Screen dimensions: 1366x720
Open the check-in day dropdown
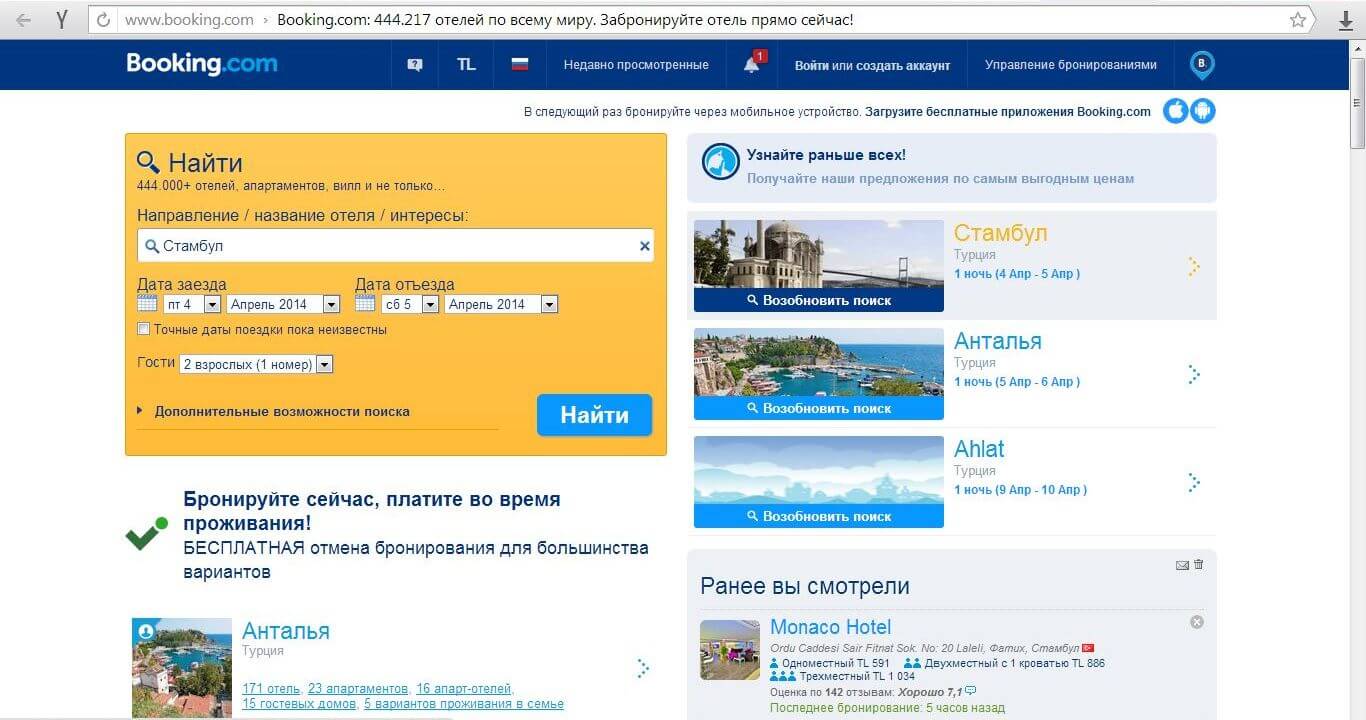[x=192, y=304]
